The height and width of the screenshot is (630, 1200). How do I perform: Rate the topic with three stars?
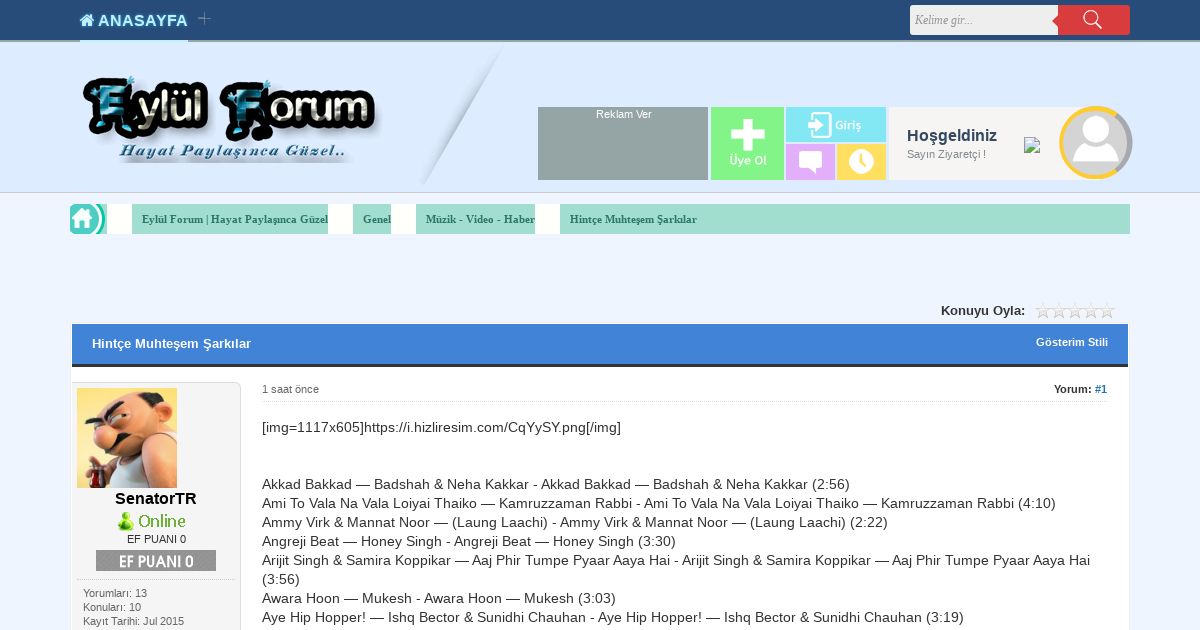coord(1075,311)
